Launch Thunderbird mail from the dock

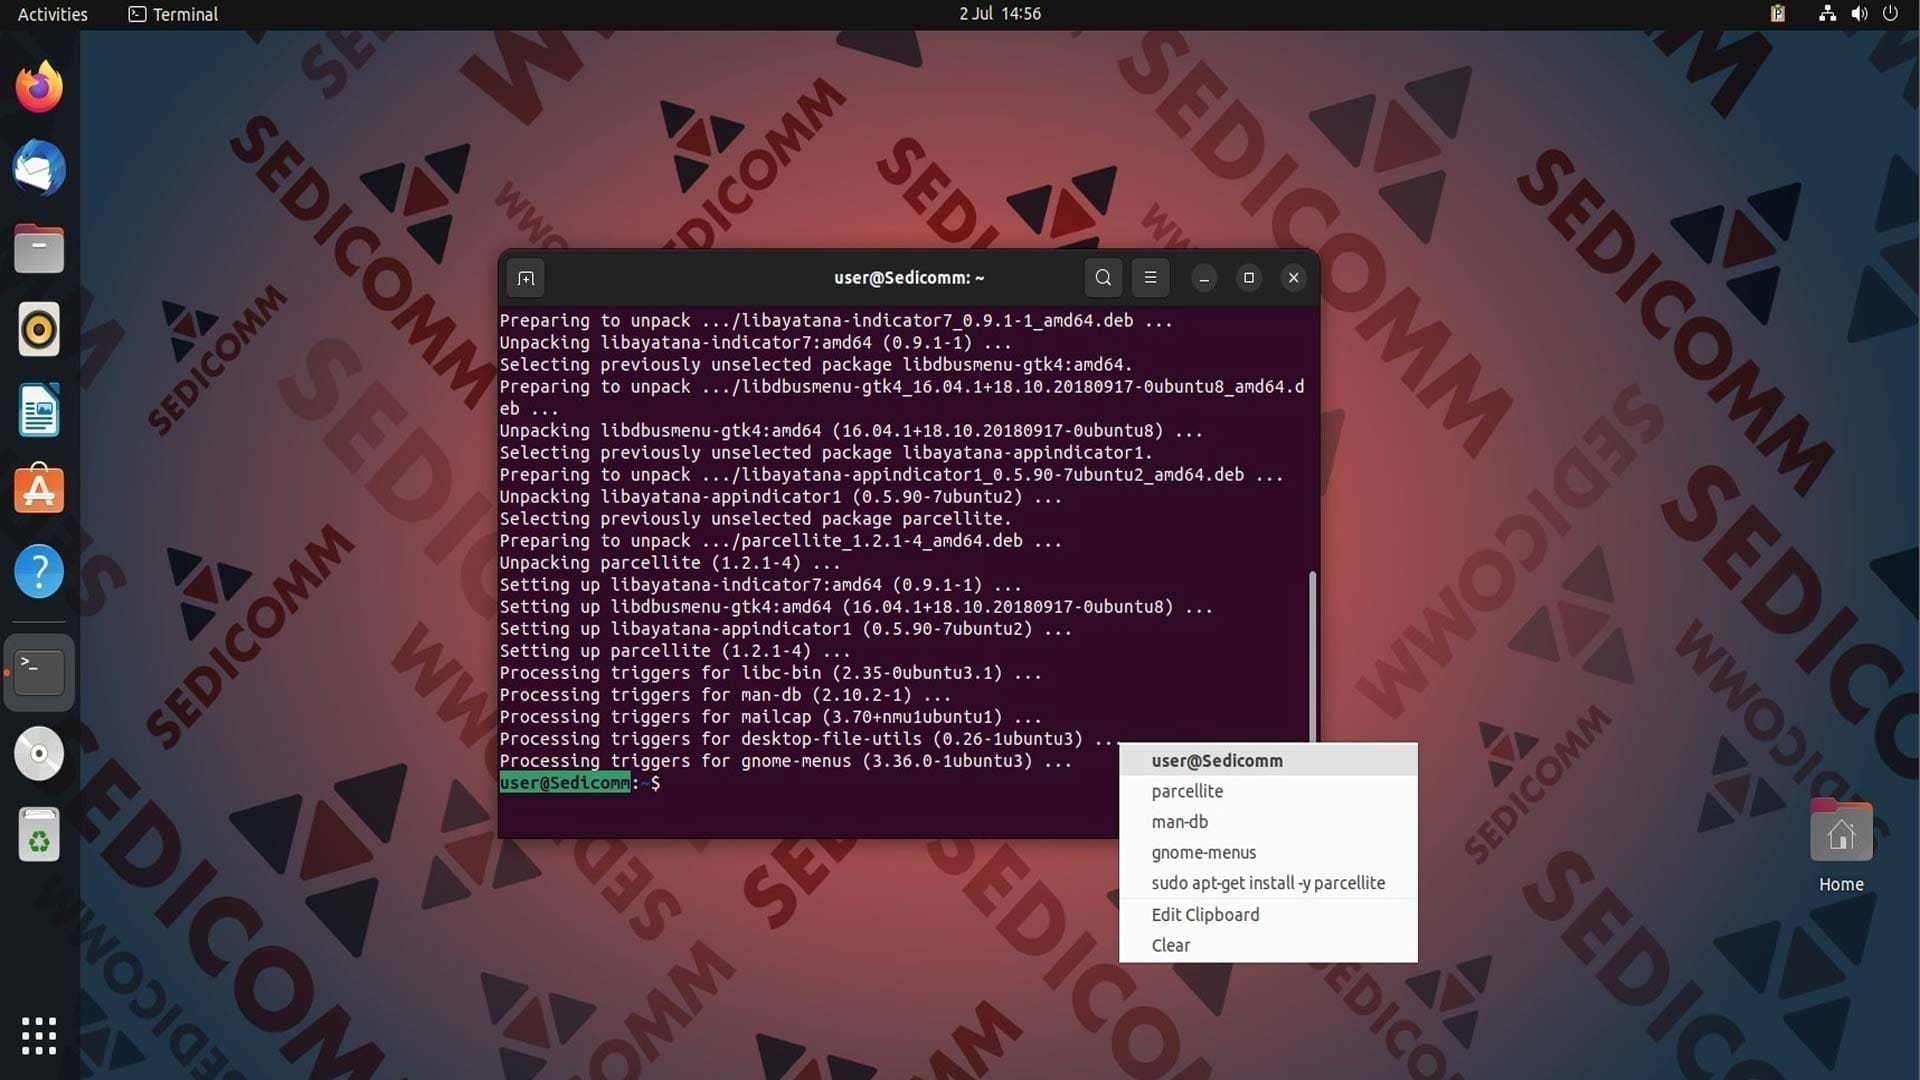click(39, 168)
